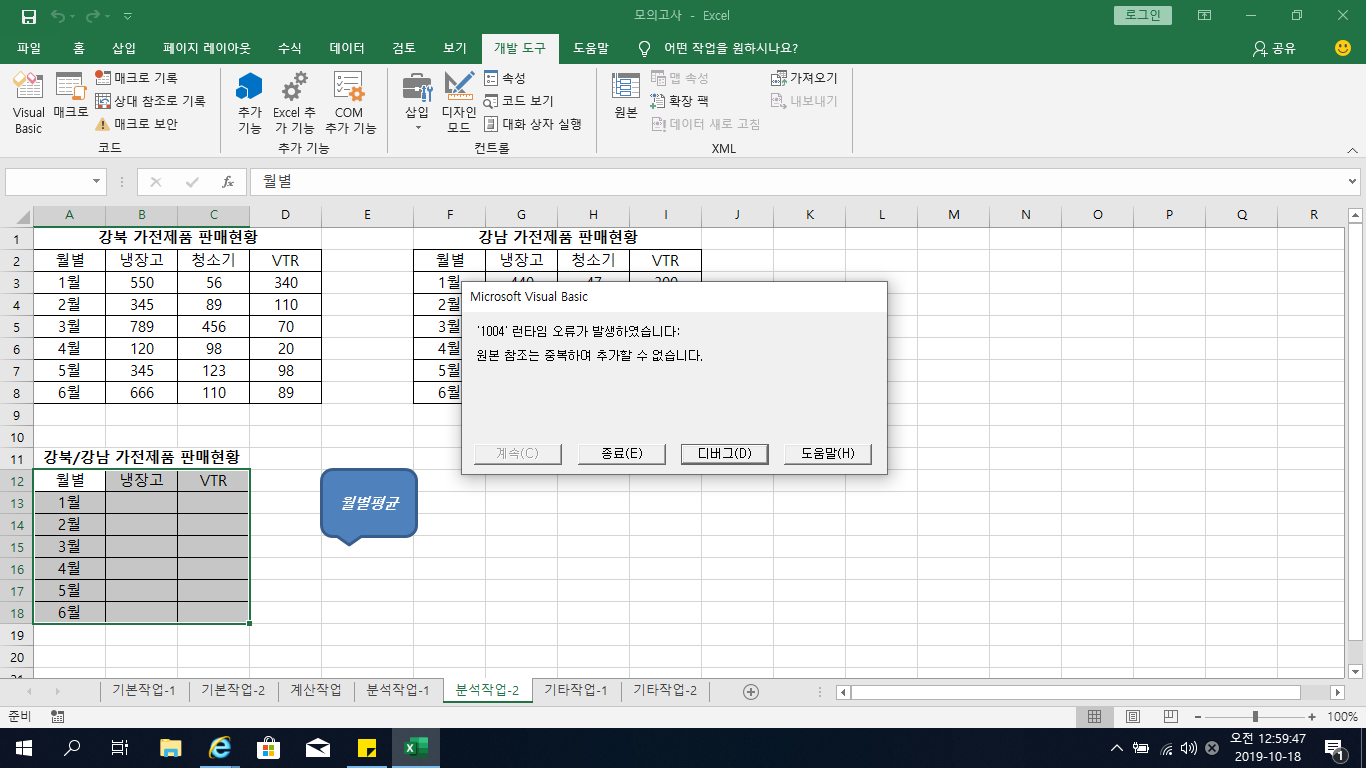The width and height of the screenshot is (1366, 768).
Task: Expand quick access toolbar customization arrow
Action: point(127,16)
